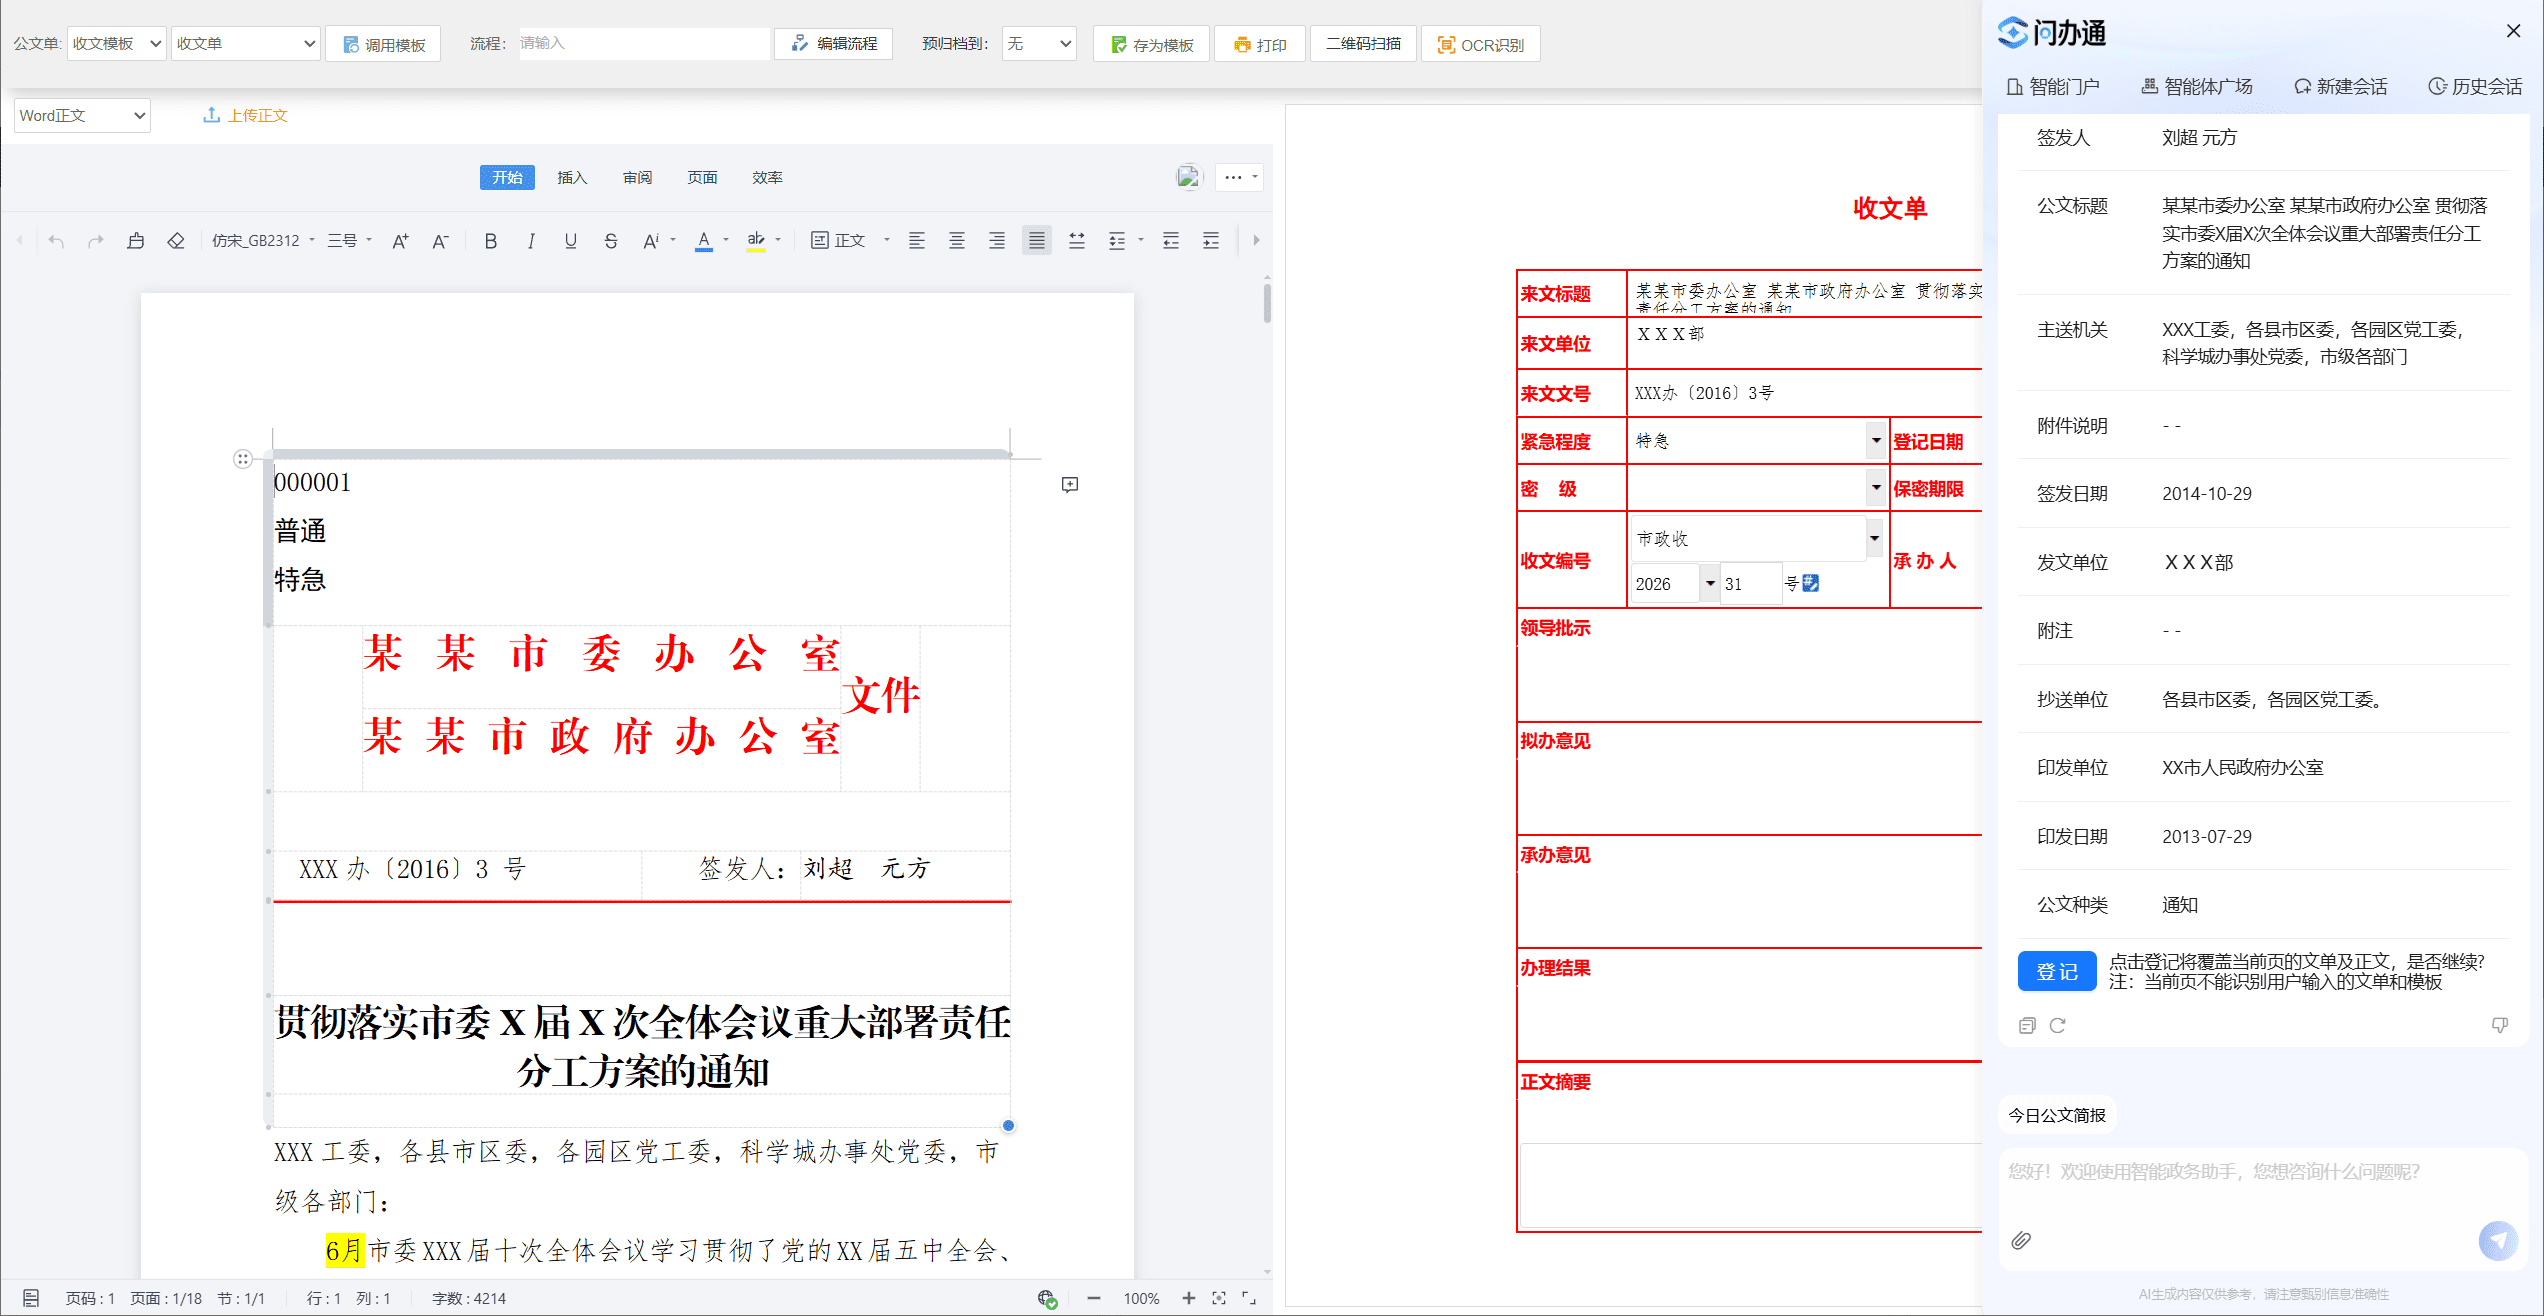
Task: Open the 正文 paragraph style dropdown
Action: (x=850, y=241)
